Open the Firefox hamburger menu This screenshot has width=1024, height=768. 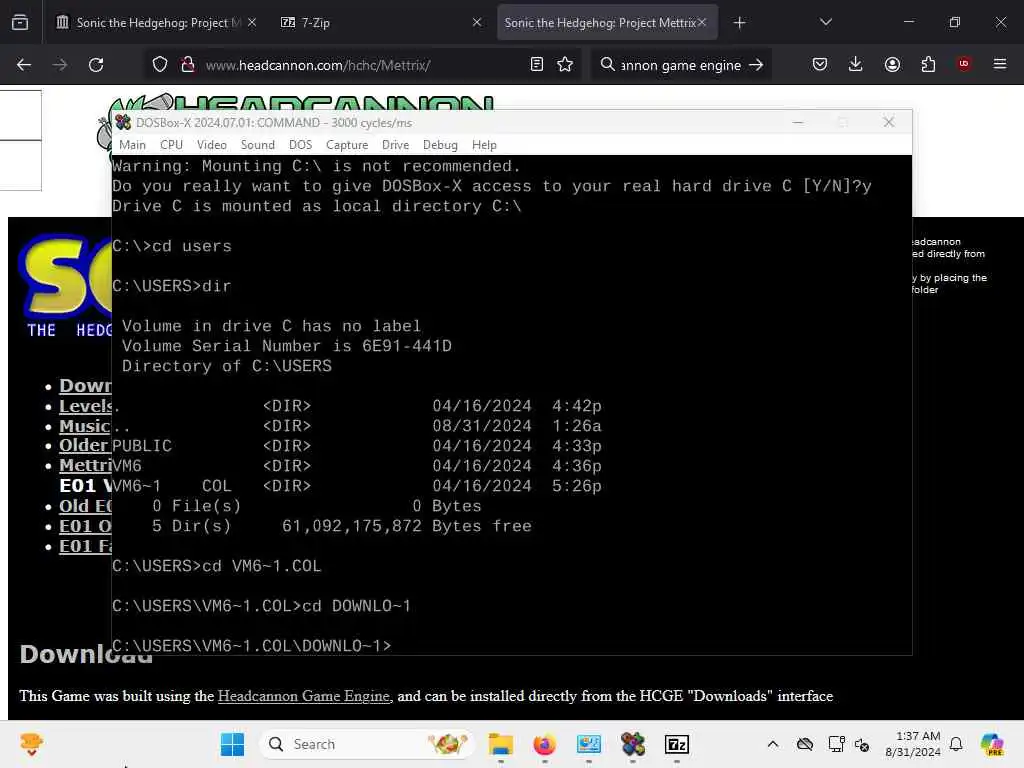[x=1000, y=64]
